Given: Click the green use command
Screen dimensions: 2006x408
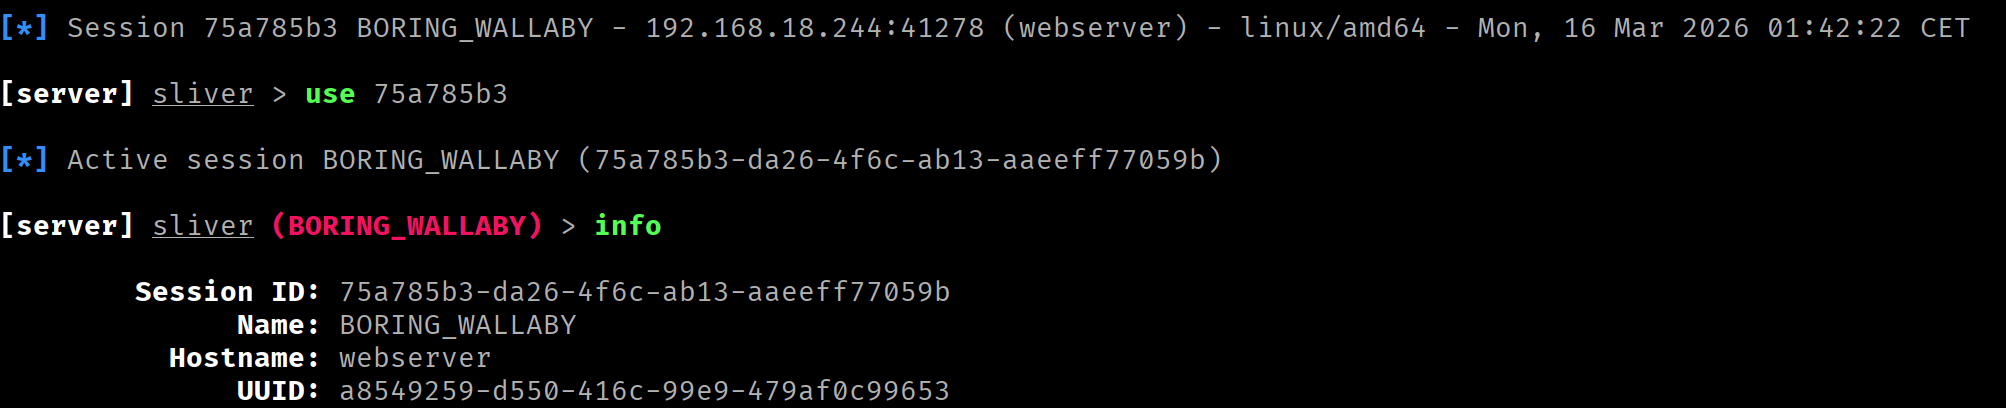Looking at the screenshot, I should (x=330, y=94).
